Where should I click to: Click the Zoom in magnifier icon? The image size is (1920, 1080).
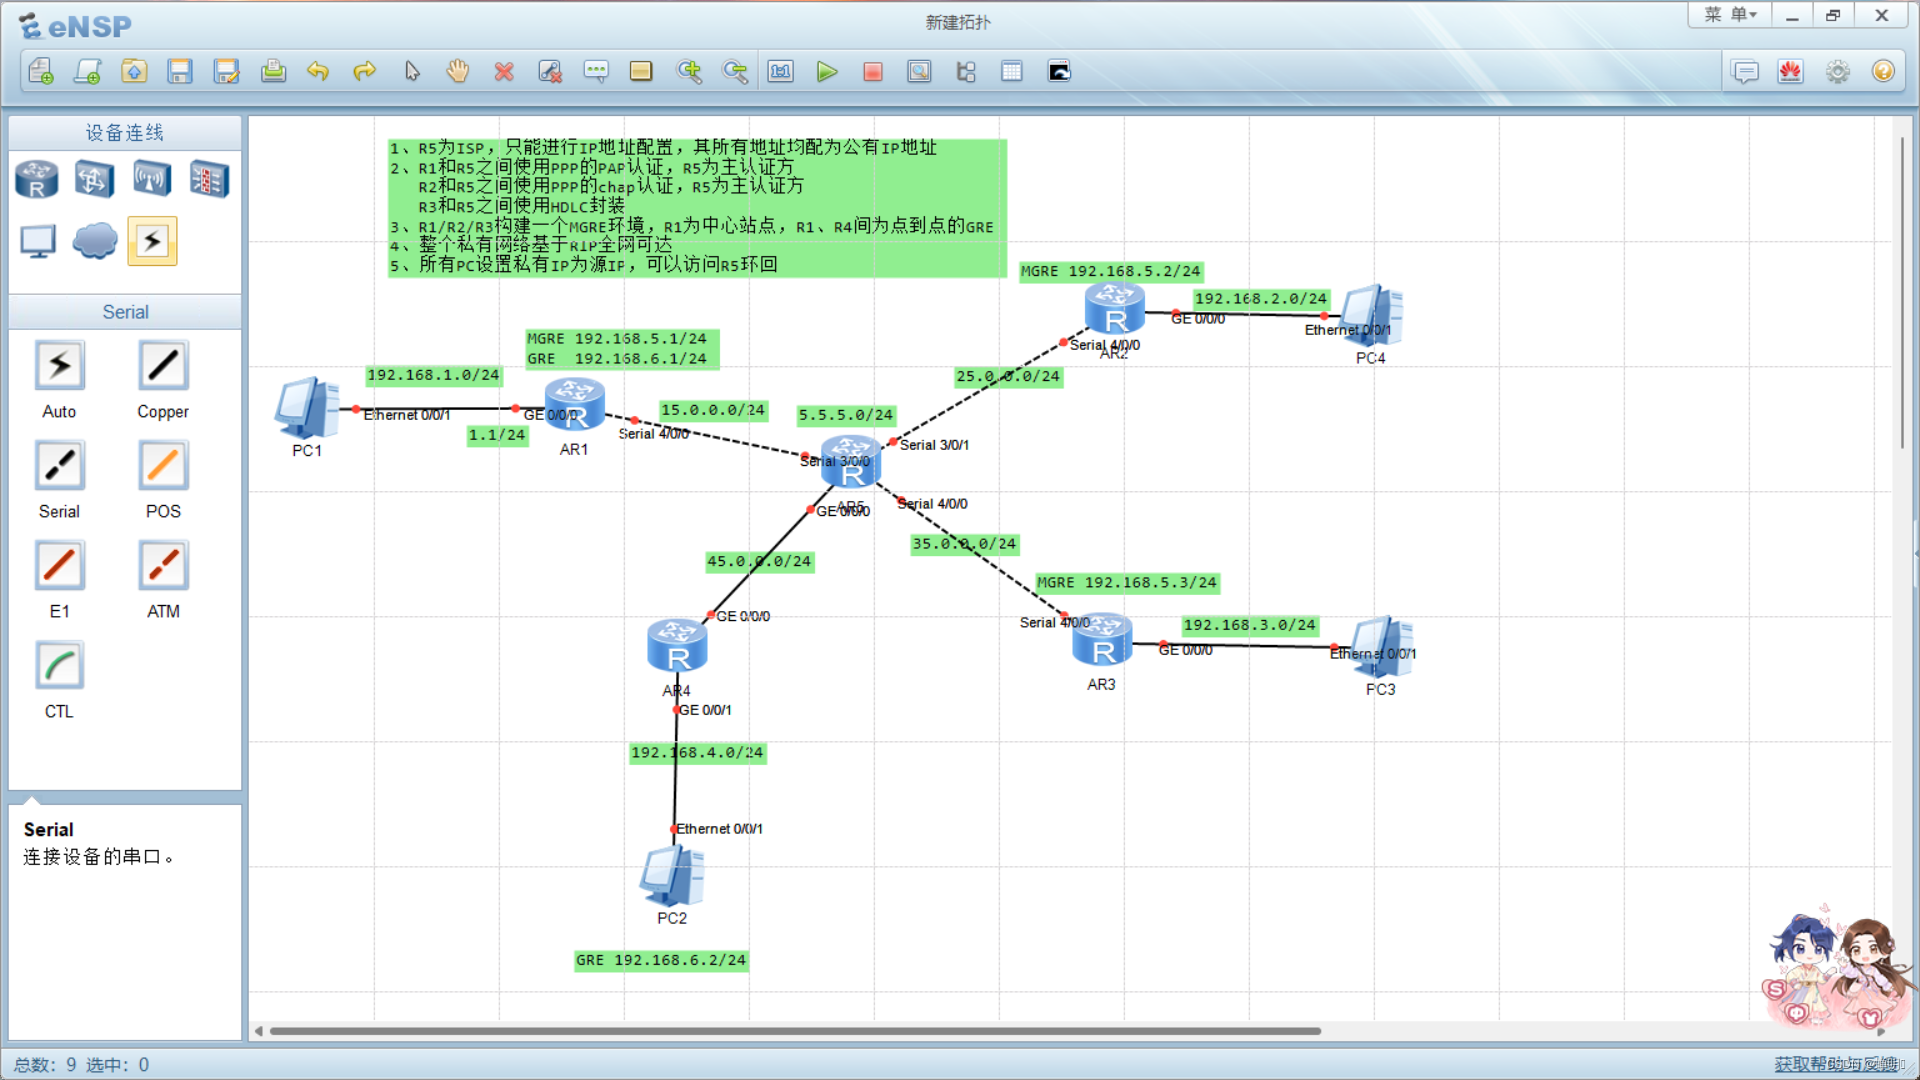tap(689, 72)
